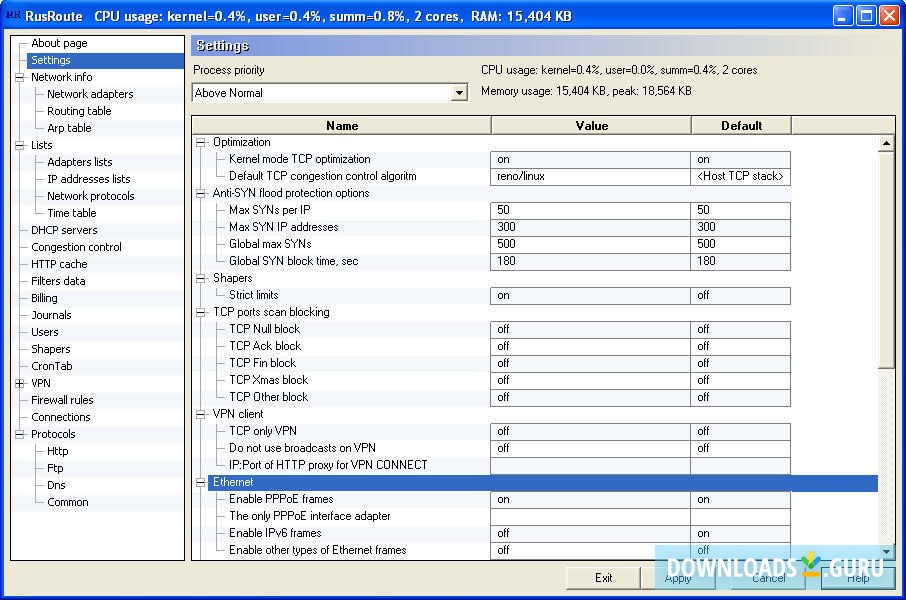
Task: Collapse the Protocols tree node
Action: pos(20,434)
